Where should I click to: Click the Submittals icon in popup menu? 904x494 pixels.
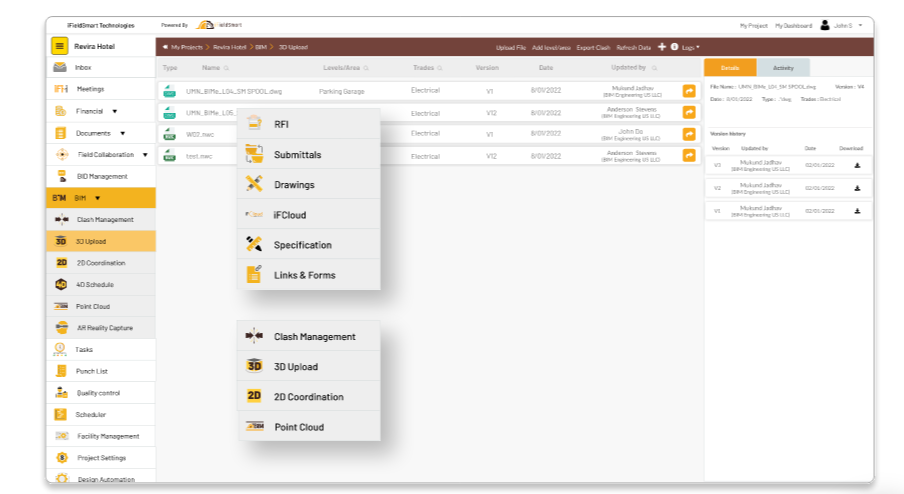point(254,154)
